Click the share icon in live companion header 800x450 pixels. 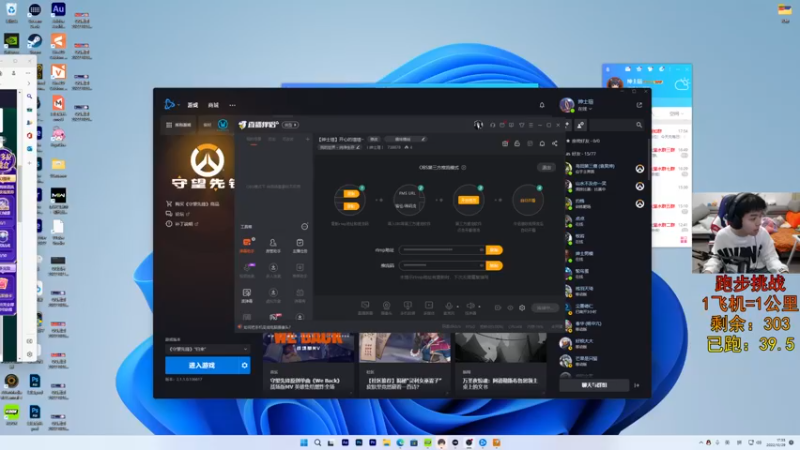555,144
